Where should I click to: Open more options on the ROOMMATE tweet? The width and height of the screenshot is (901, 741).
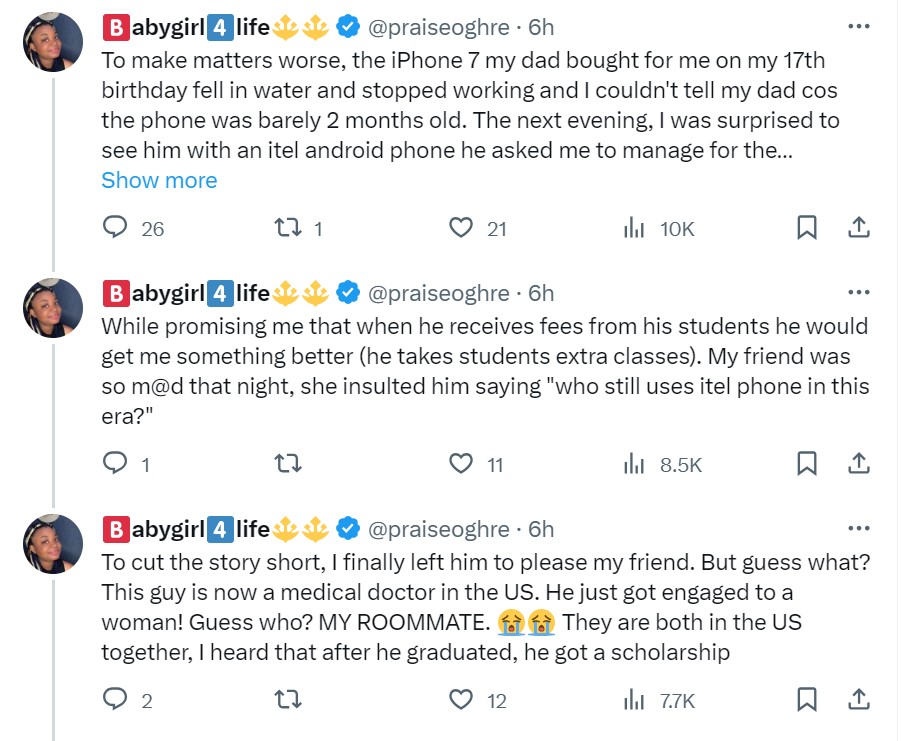pyautogui.click(x=858, y=528)
